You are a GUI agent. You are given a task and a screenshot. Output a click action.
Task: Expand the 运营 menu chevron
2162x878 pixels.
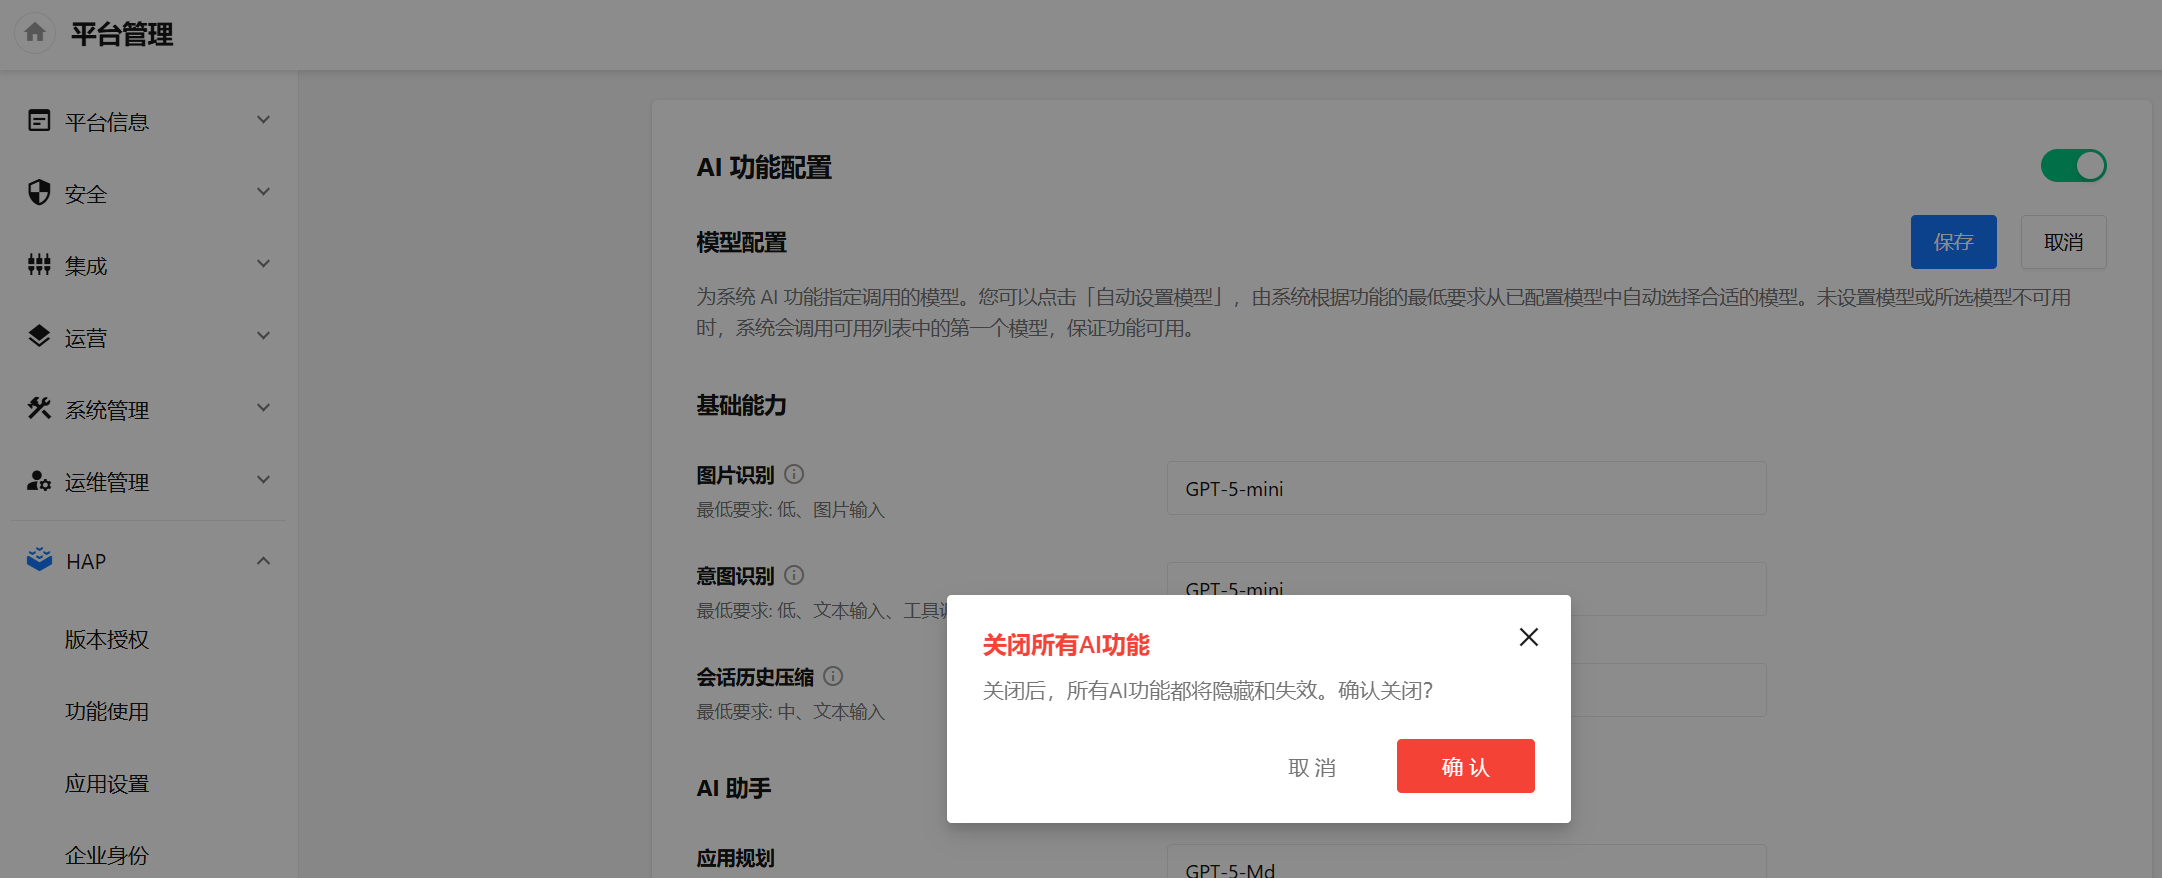[264, 336]
